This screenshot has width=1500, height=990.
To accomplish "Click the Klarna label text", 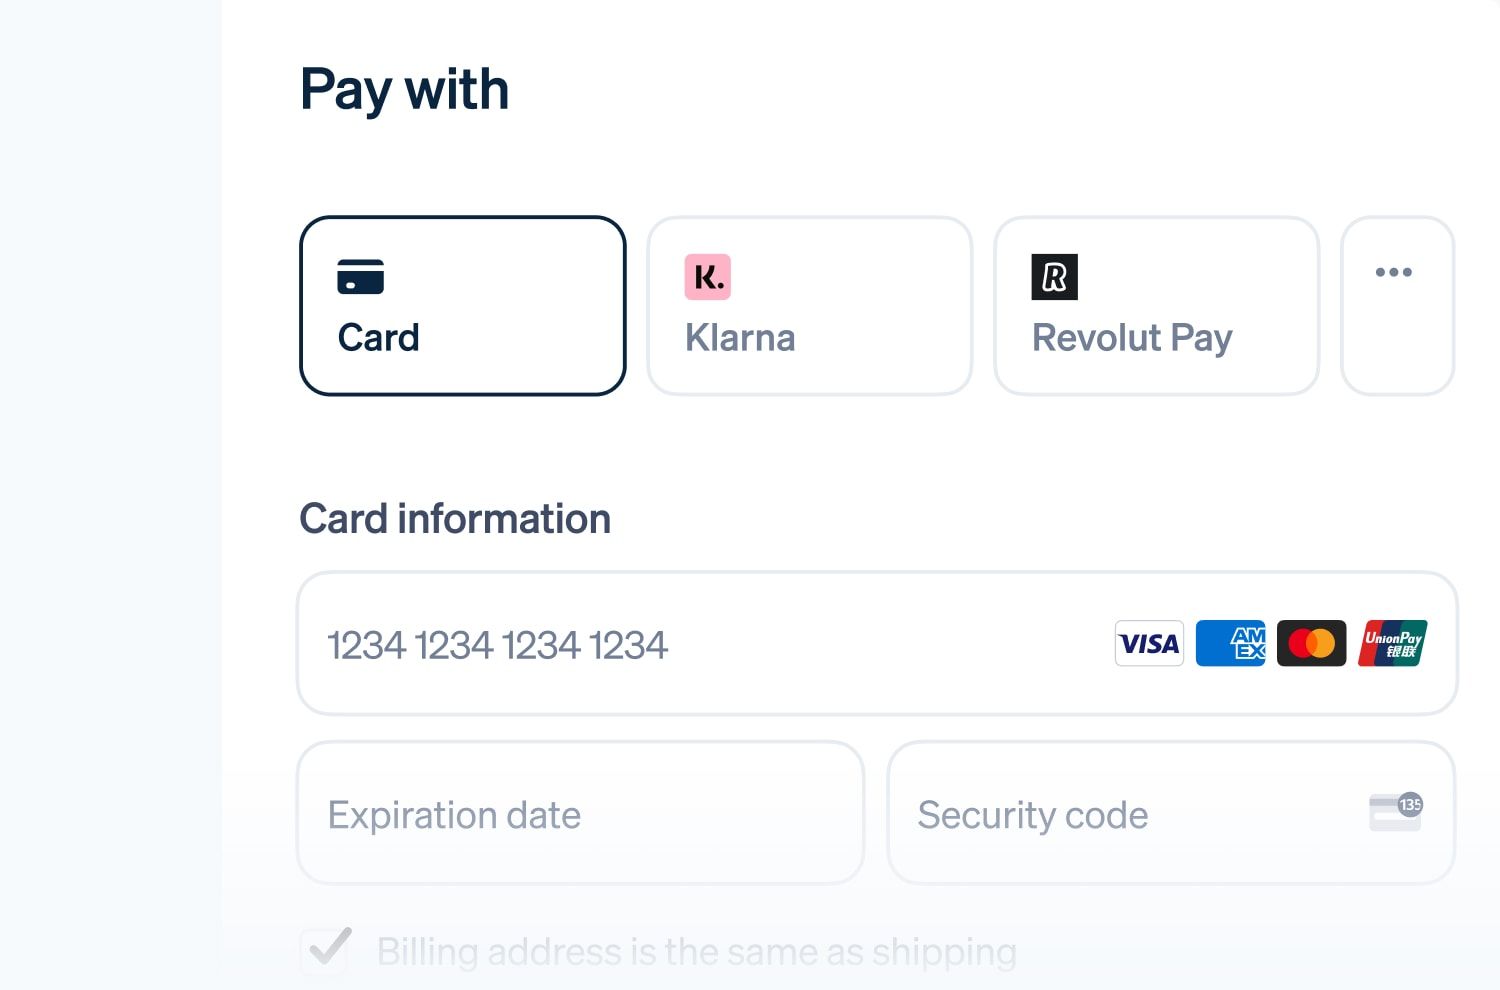I will pos(740,338).
